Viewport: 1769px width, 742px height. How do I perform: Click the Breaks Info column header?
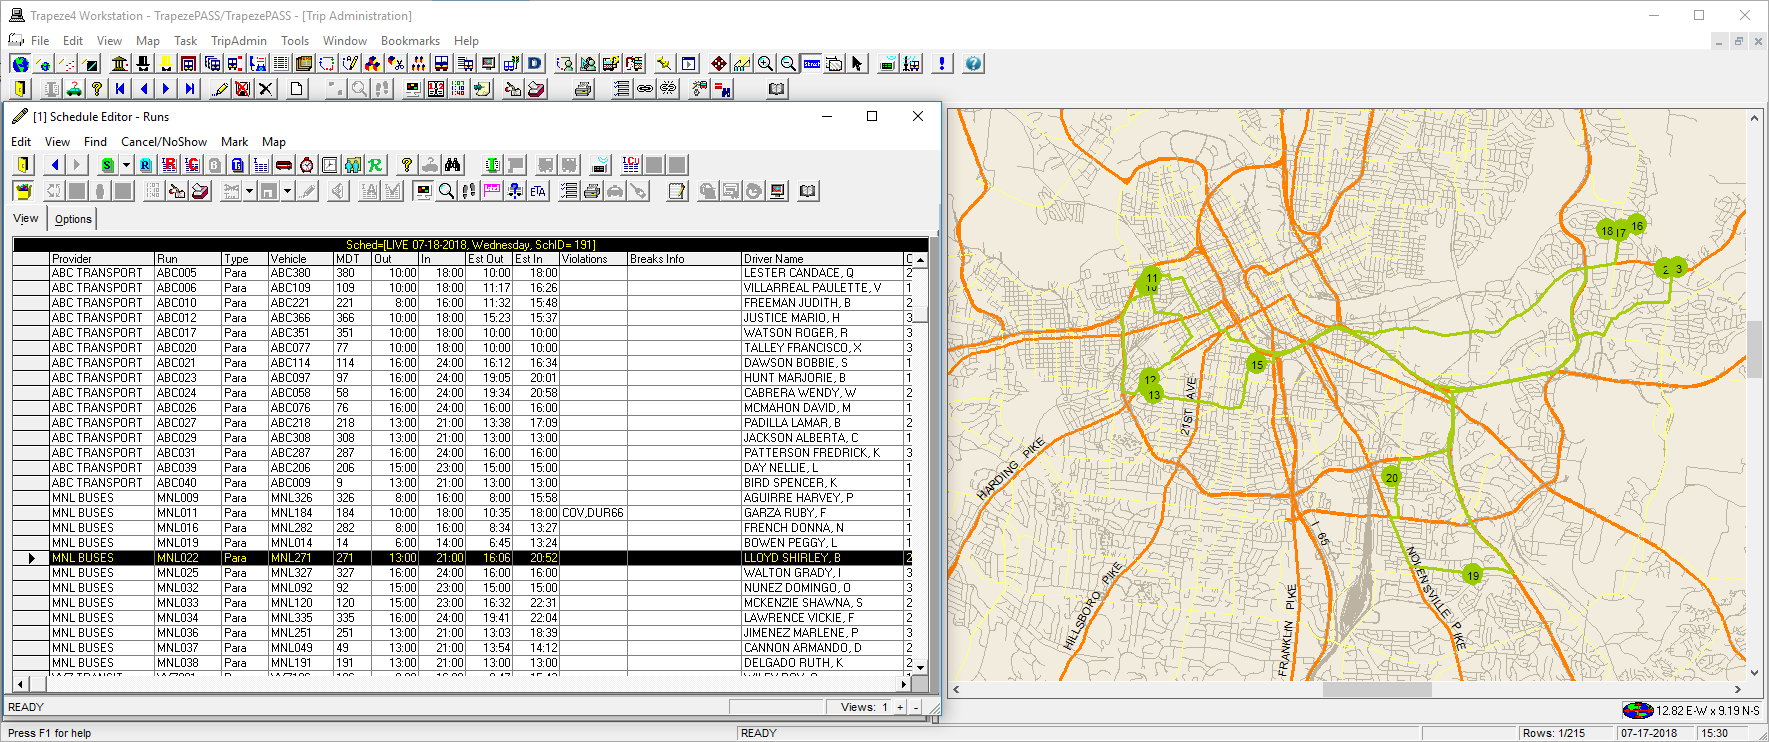(x=684, y=258)
